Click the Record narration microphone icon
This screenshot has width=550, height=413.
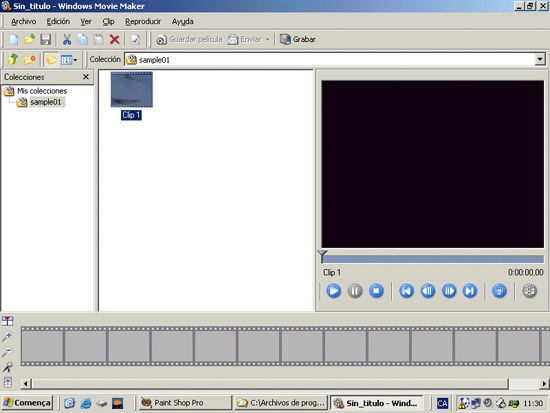click(7, 367)
